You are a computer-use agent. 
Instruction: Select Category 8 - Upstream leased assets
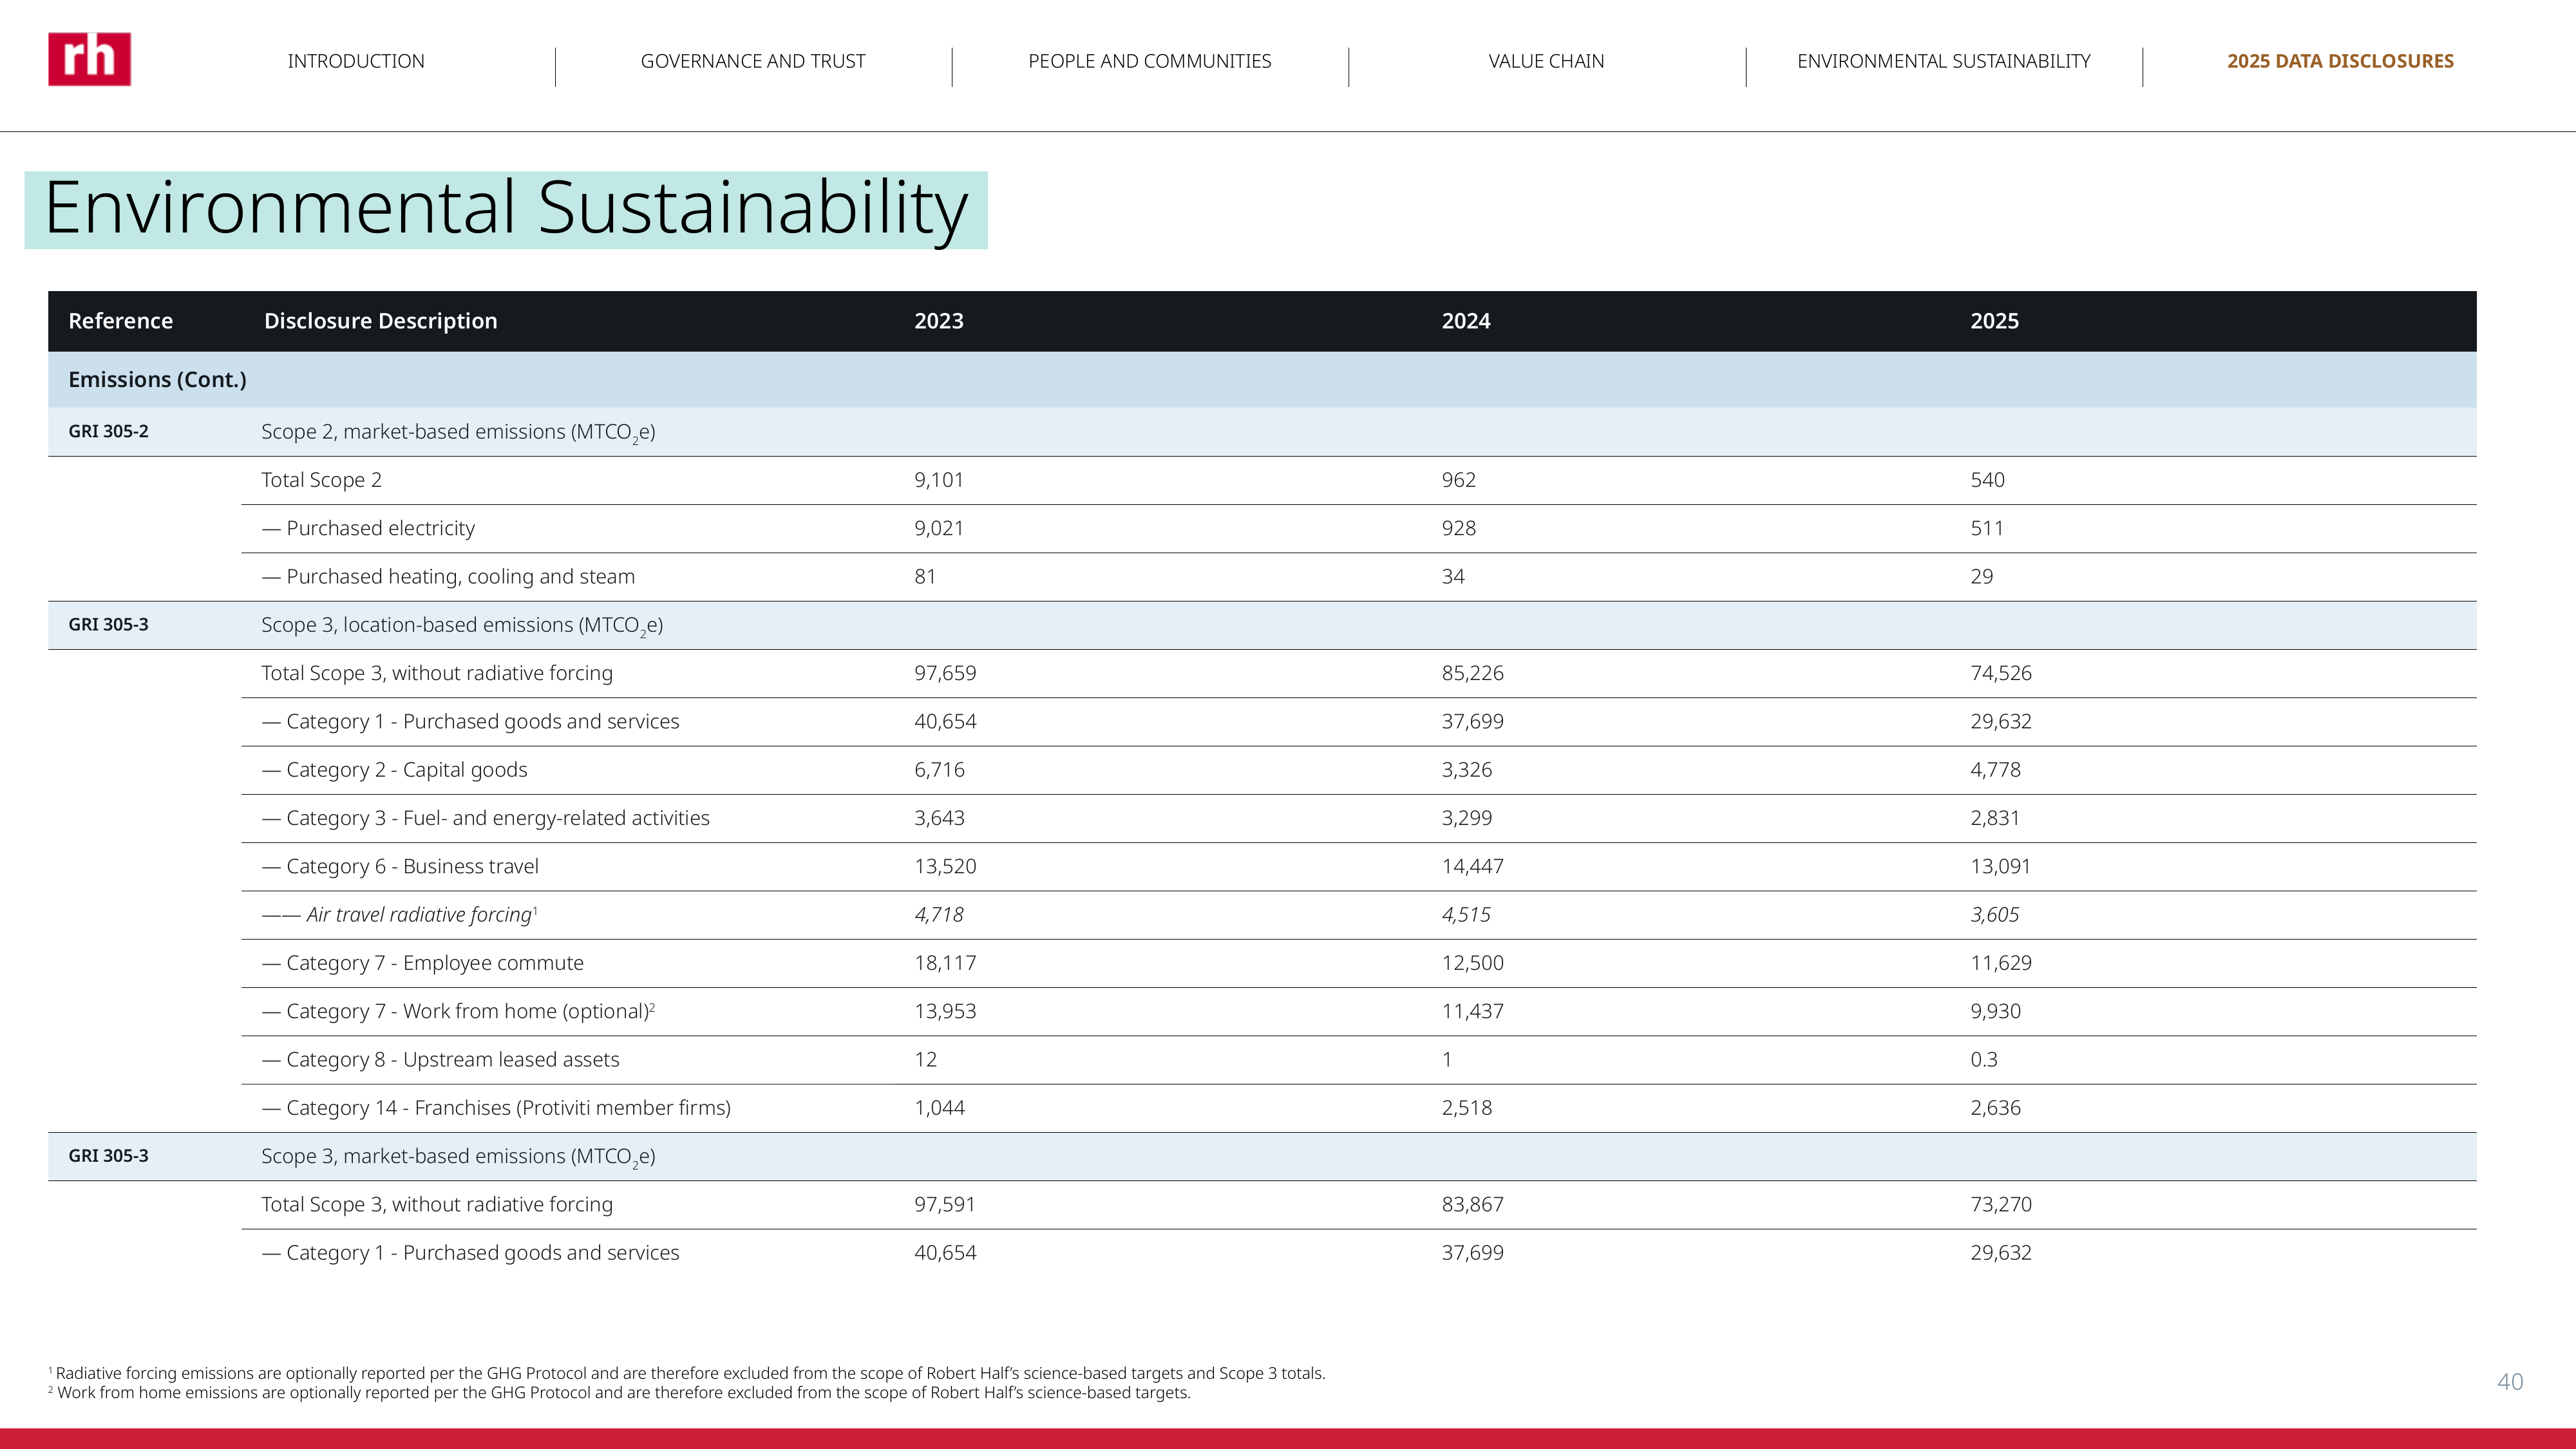click(440, 1060)
